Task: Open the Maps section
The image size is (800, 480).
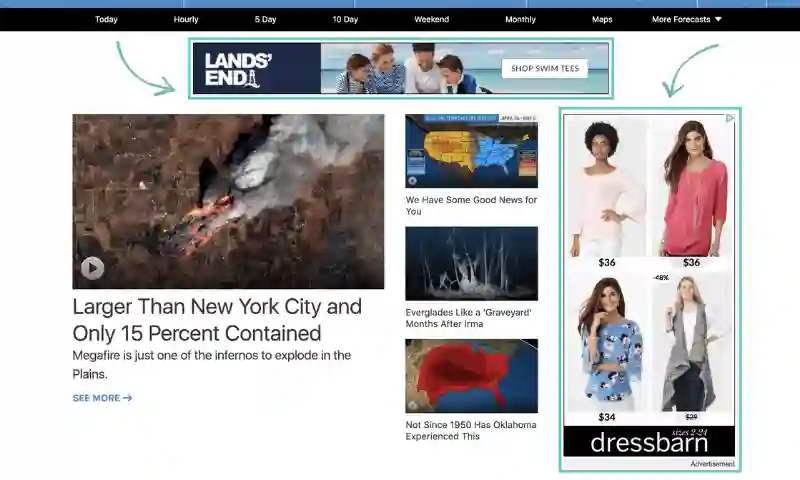Action: (x=602, y=19)
